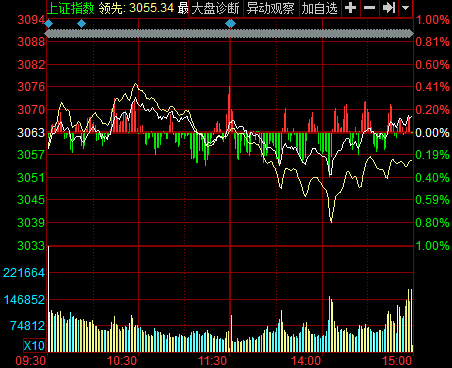This screenshot has width=452, height=368.
Task: Click the 221664 volume axis label
Action: point(24,273)
